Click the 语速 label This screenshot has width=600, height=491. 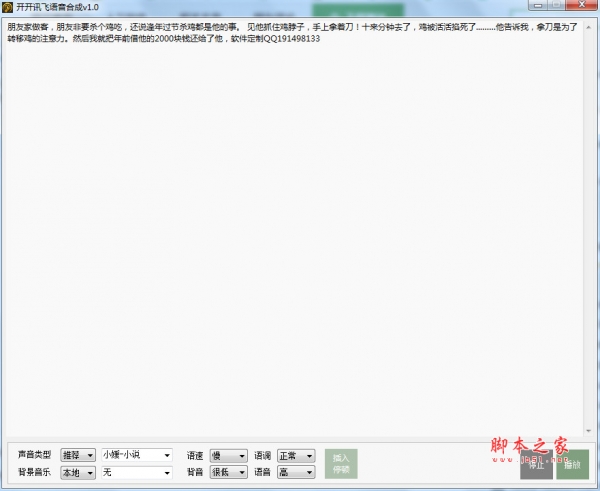(x=195, y=455)
